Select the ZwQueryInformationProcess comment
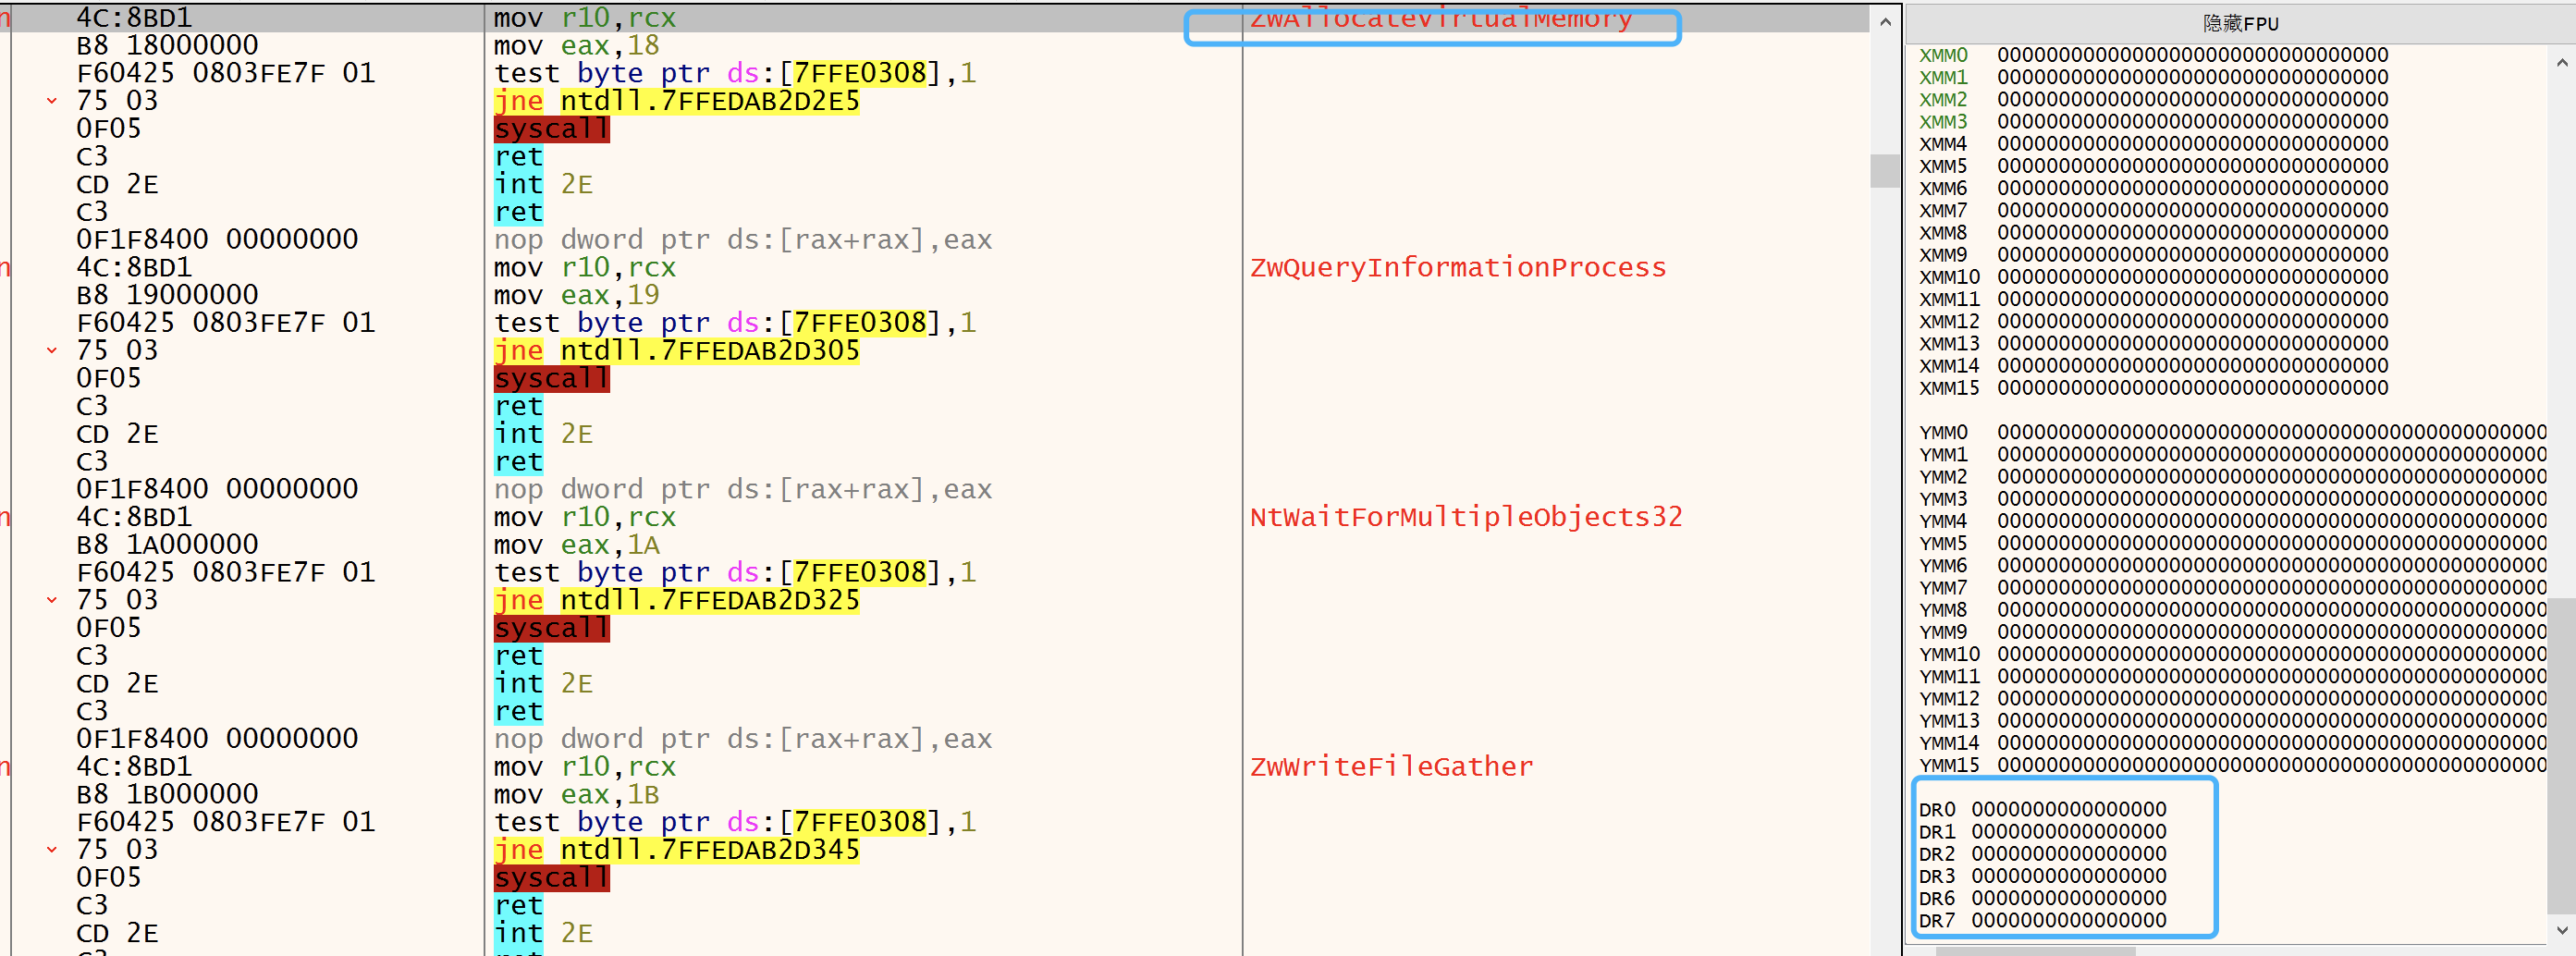The width and height of the screenshot is (2576, 956). (1457, 267)
